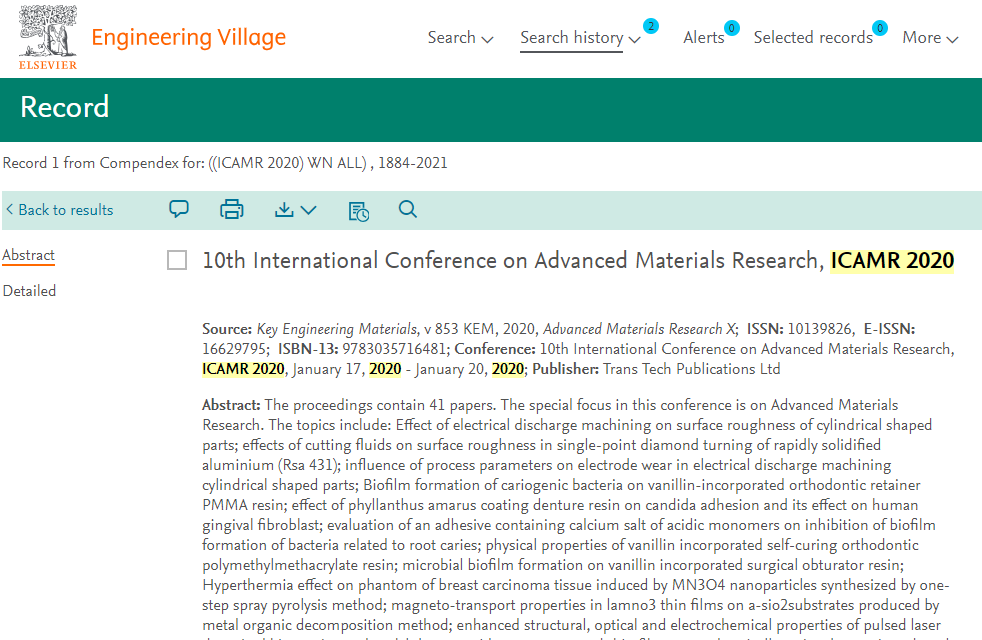This screenshot has height=640, width=982.
Task: Open the Alerts page
Action: pyautogui.click(x=703, y=38)
